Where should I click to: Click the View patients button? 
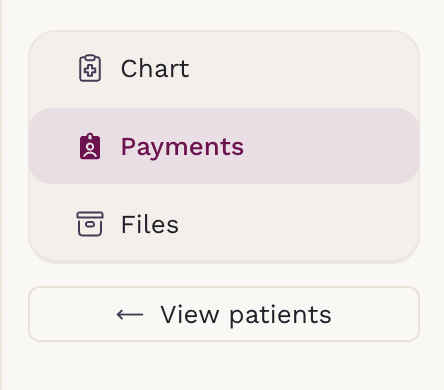pos(224,314)
